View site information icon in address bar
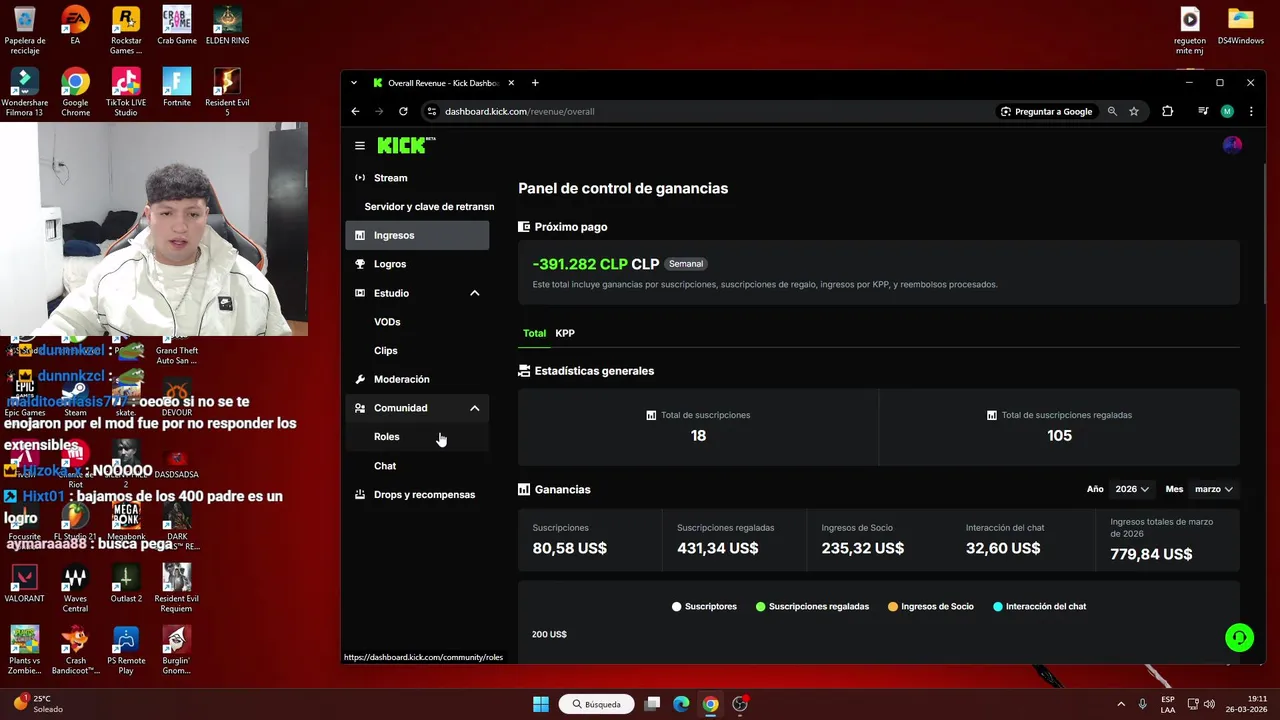The image size is (1280, 720). coord(432,111)
